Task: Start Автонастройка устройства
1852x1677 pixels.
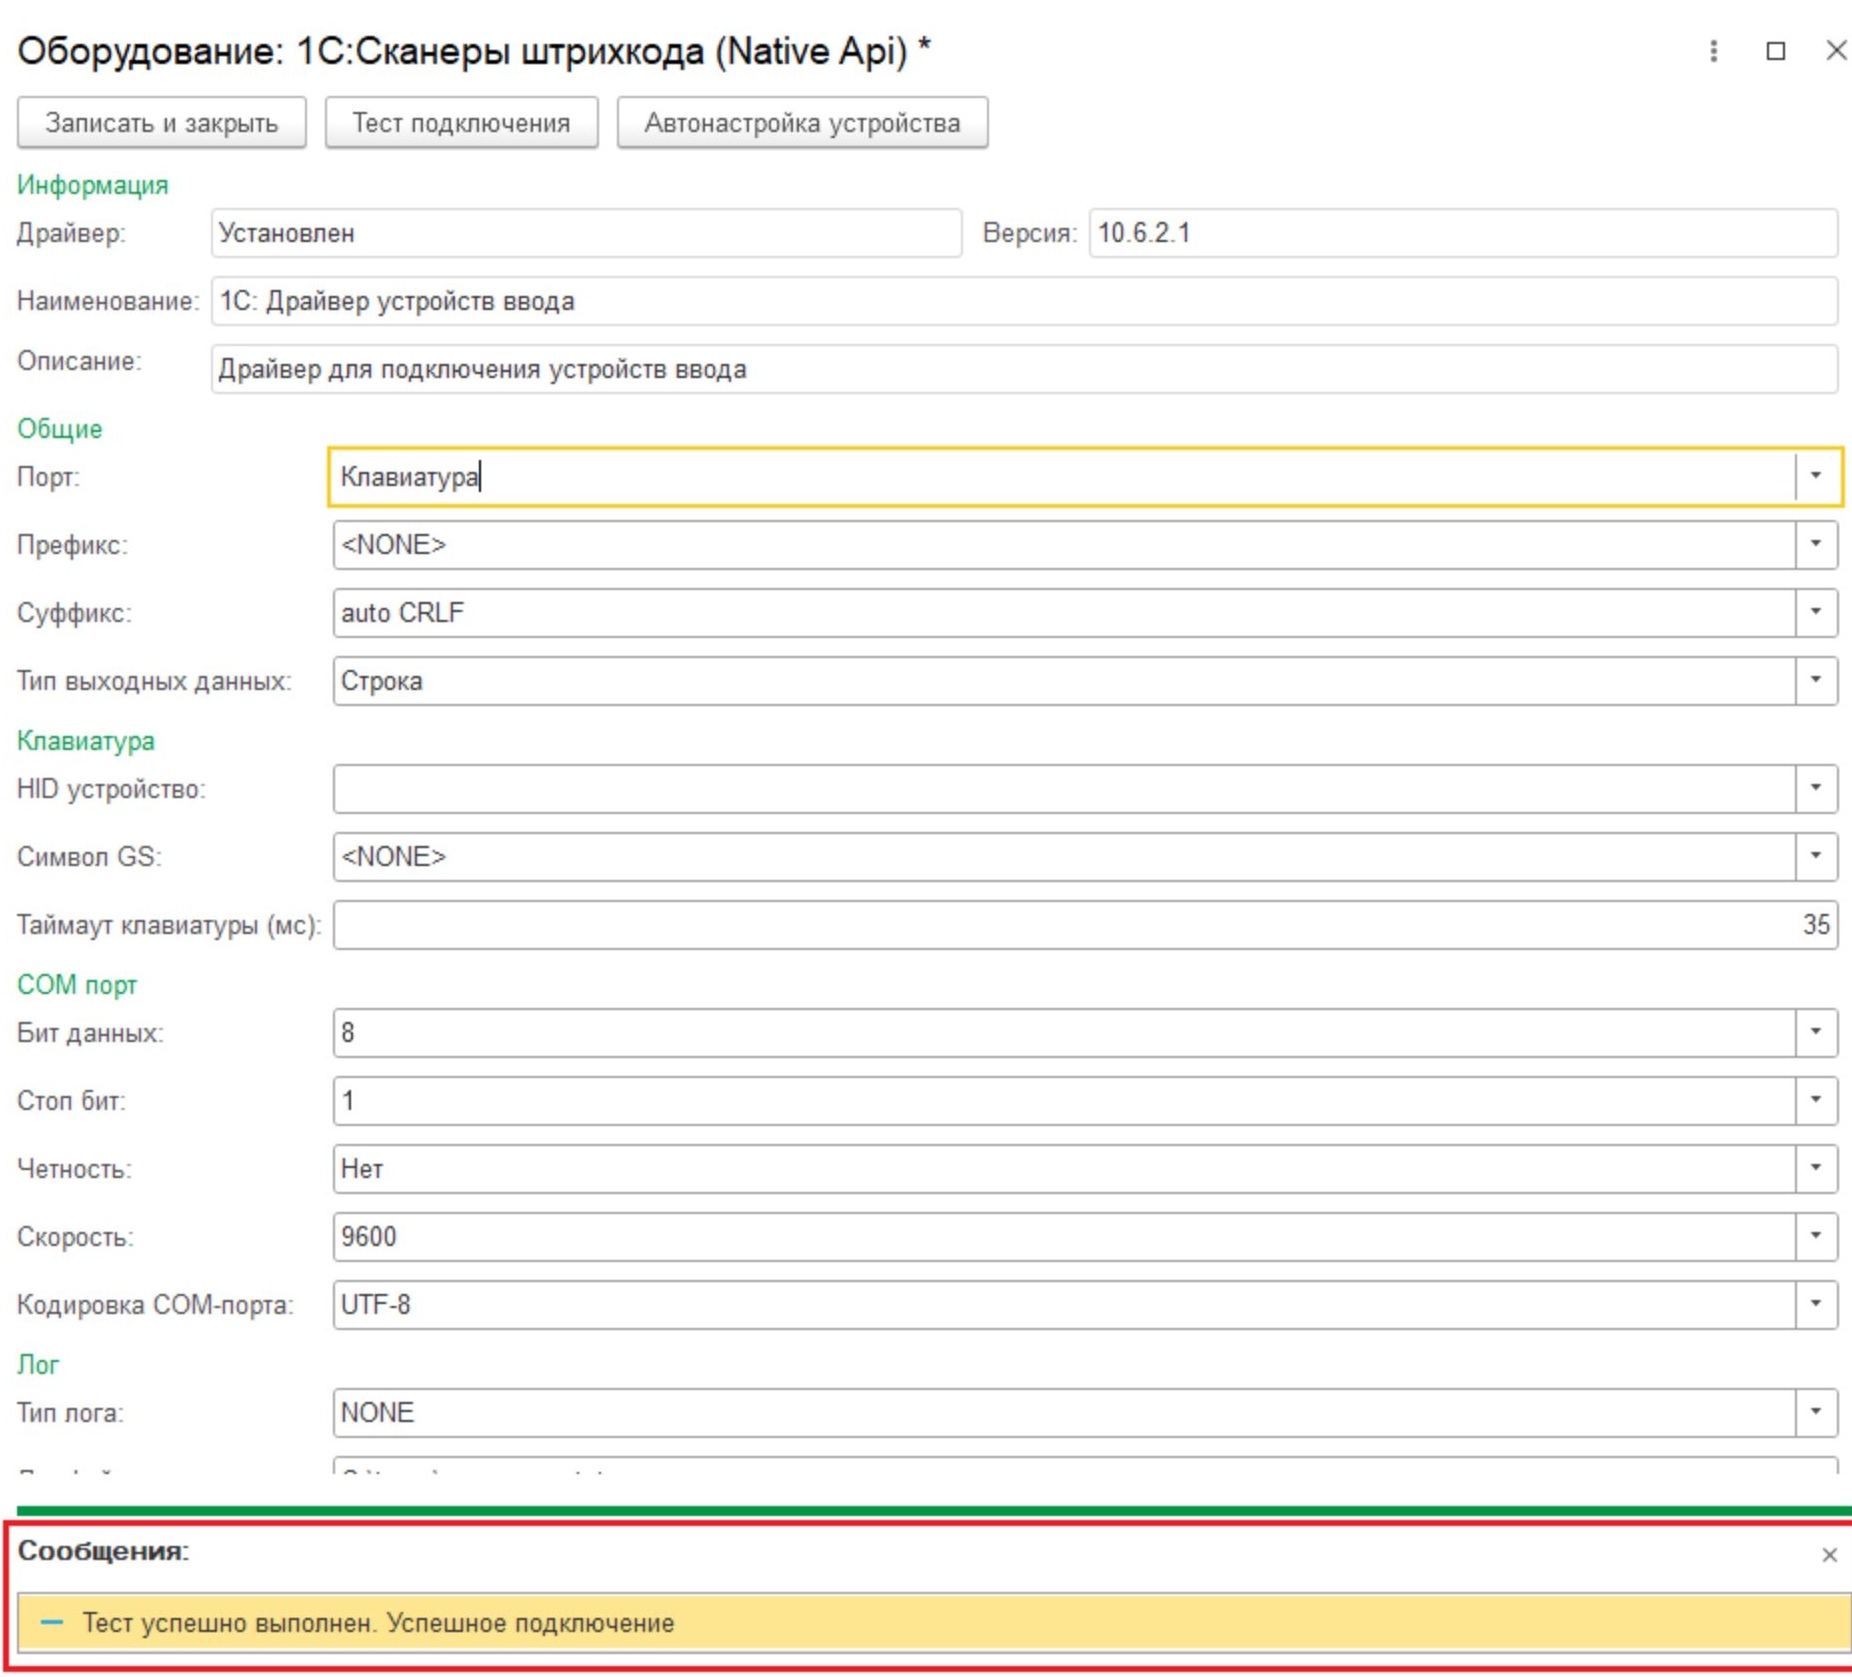Action: 802,123
